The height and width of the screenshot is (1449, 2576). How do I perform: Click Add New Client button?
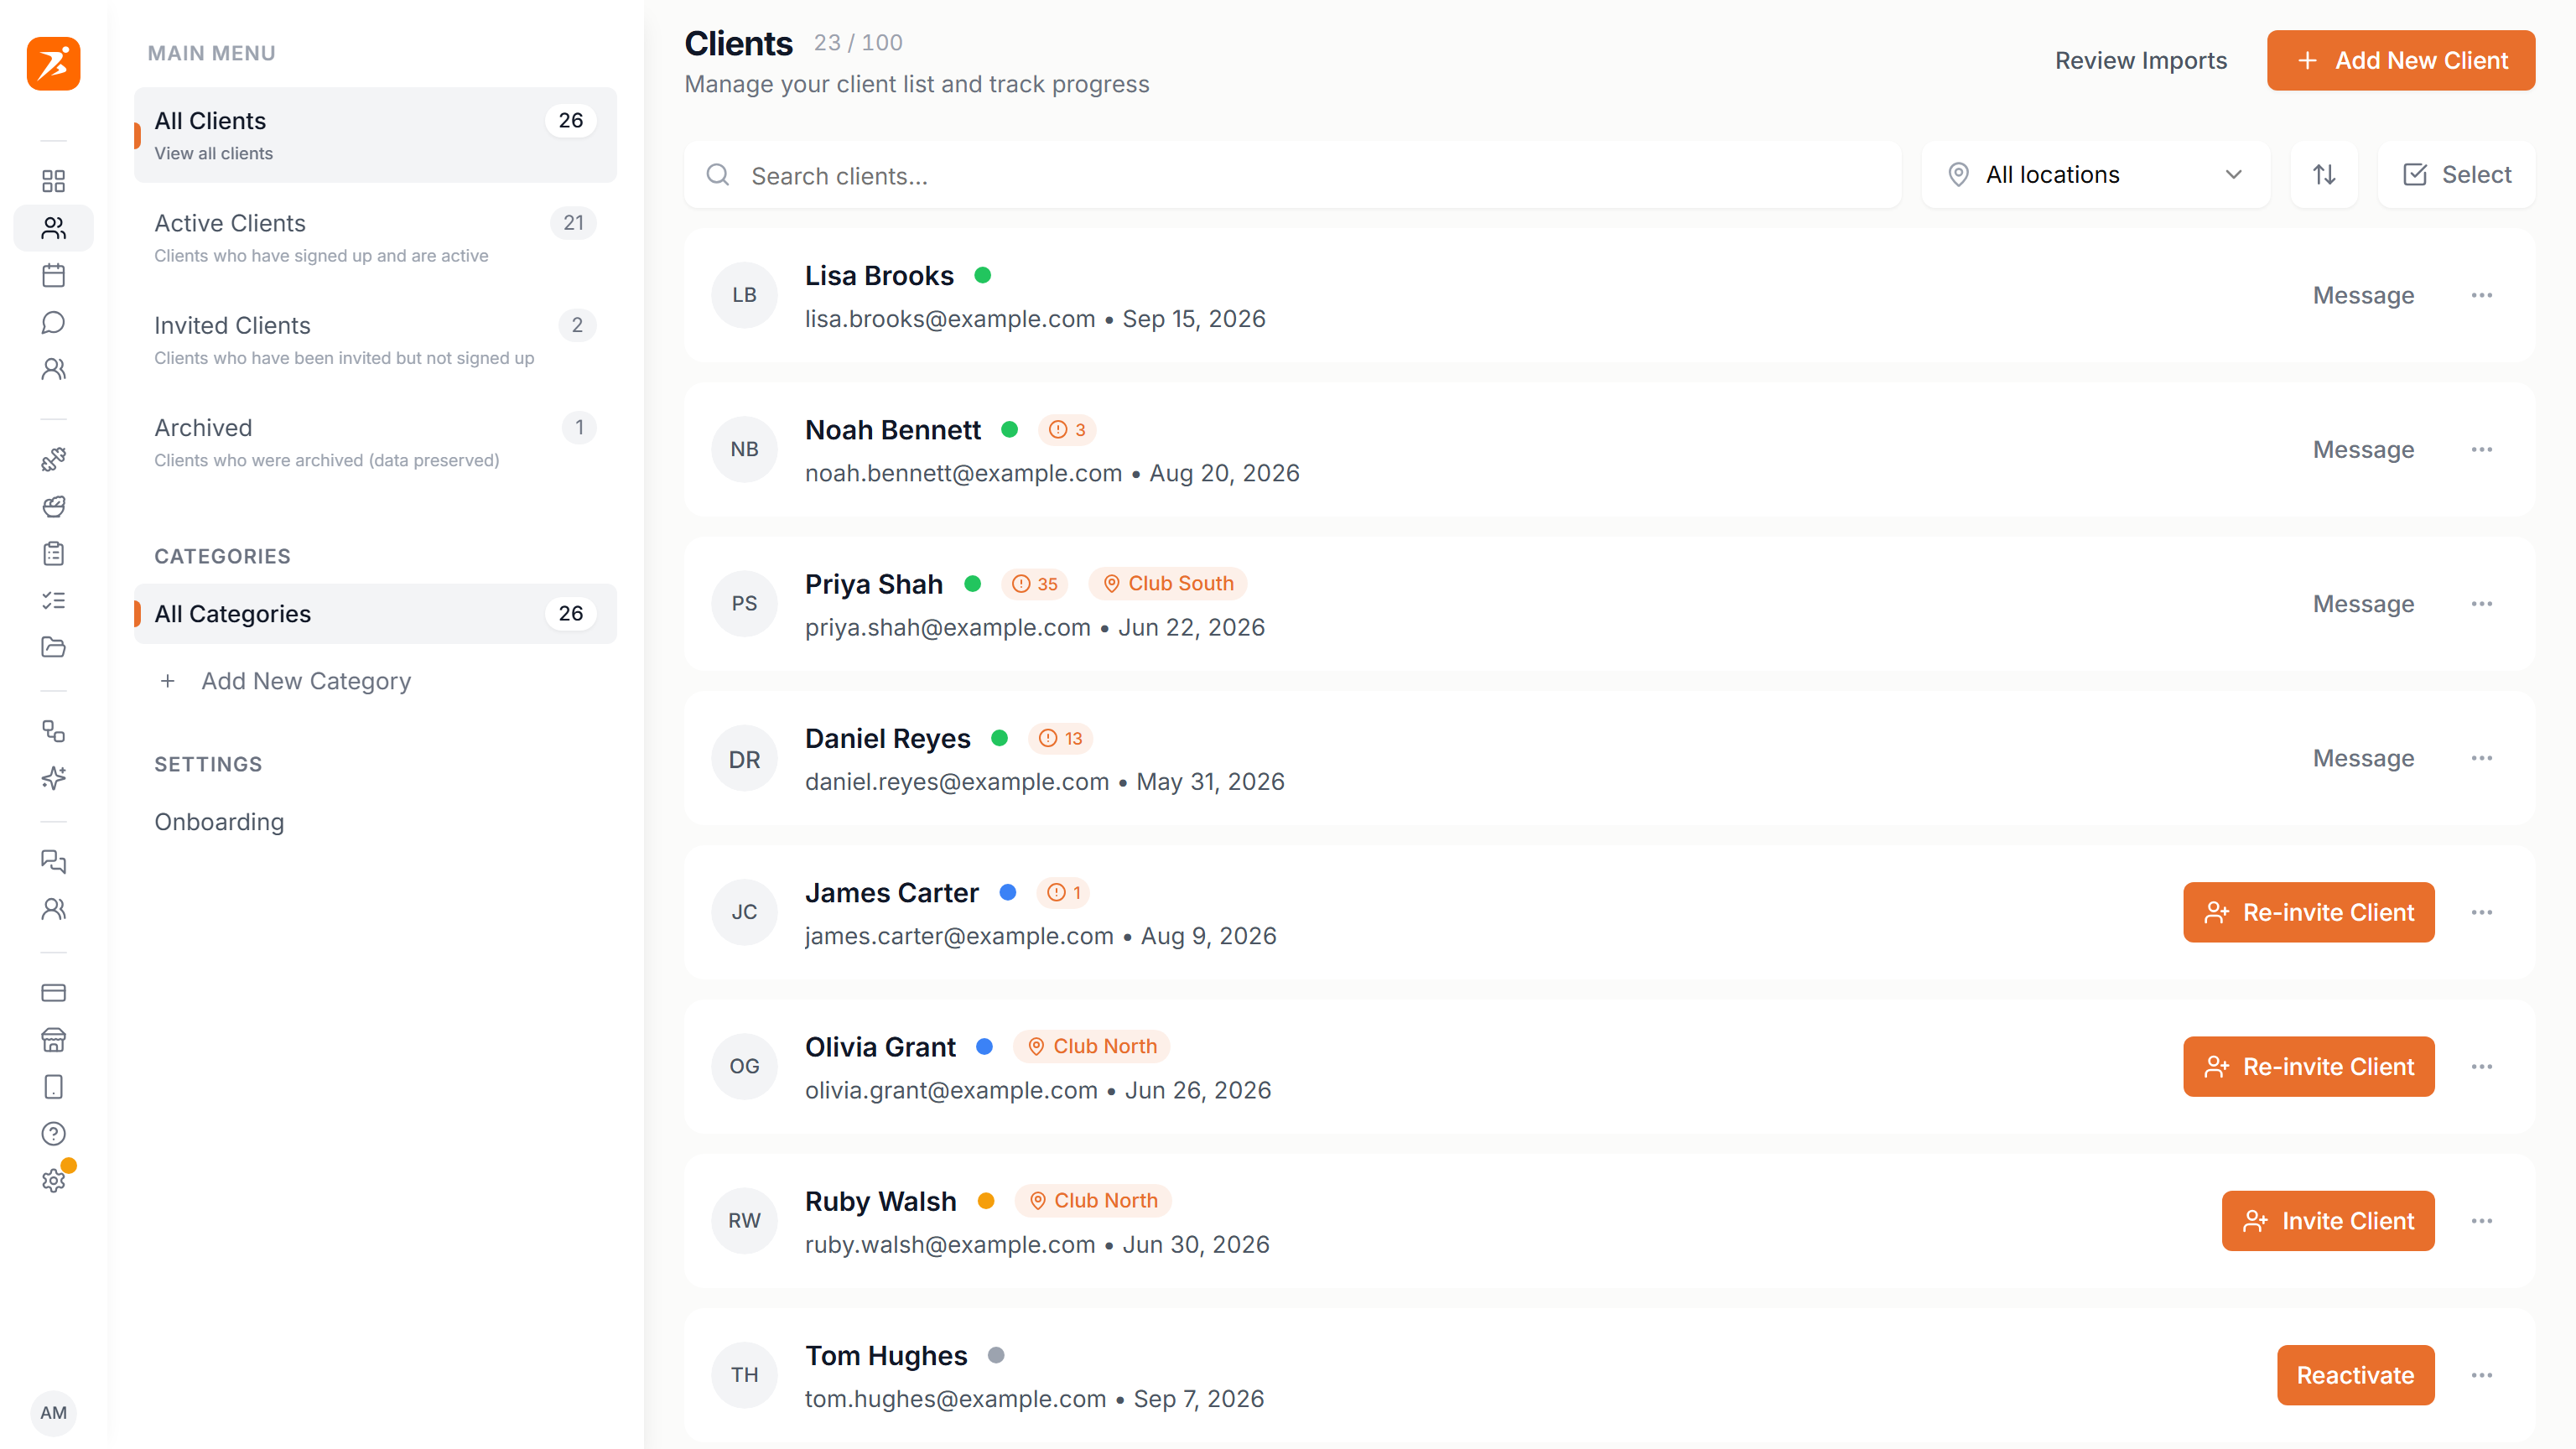[x=2400, y=60]
